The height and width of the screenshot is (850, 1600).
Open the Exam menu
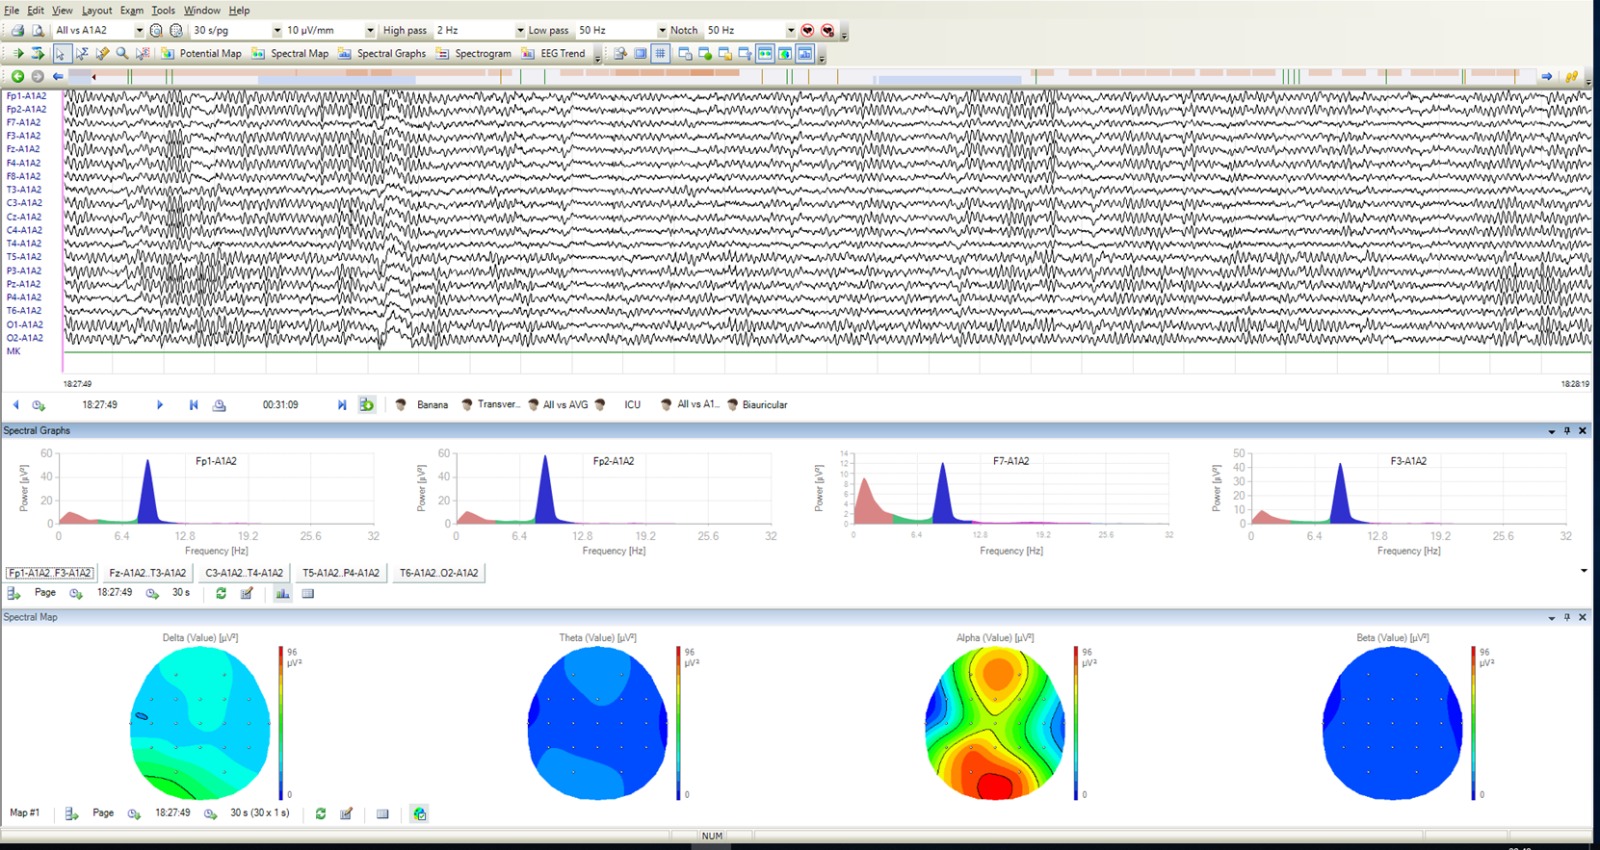click(132, 10)
